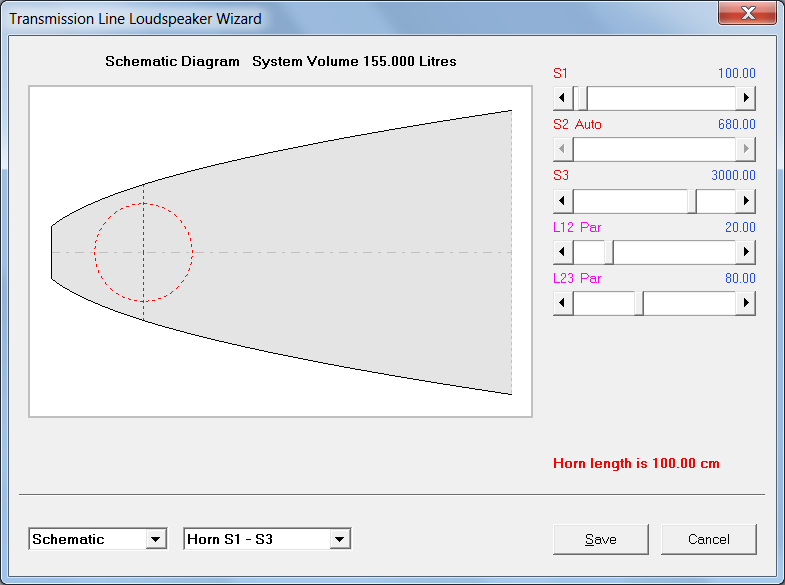The width and height of the screenshot is (785, 585).
Task: Click the System Volume 155.000 Litres text
Action: [x=354, y=62]
